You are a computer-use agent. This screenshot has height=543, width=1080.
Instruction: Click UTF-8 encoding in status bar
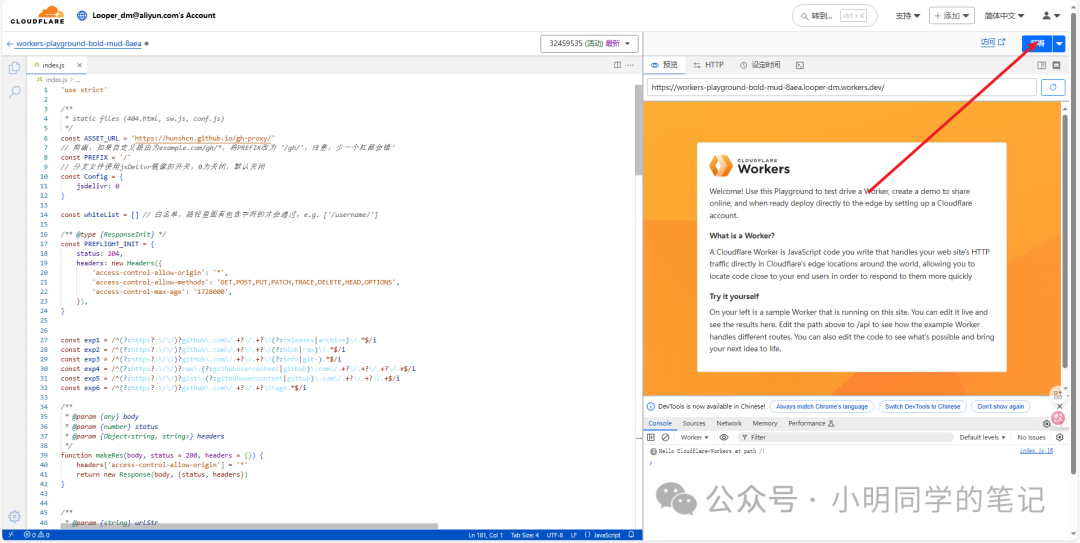point(555,535)
